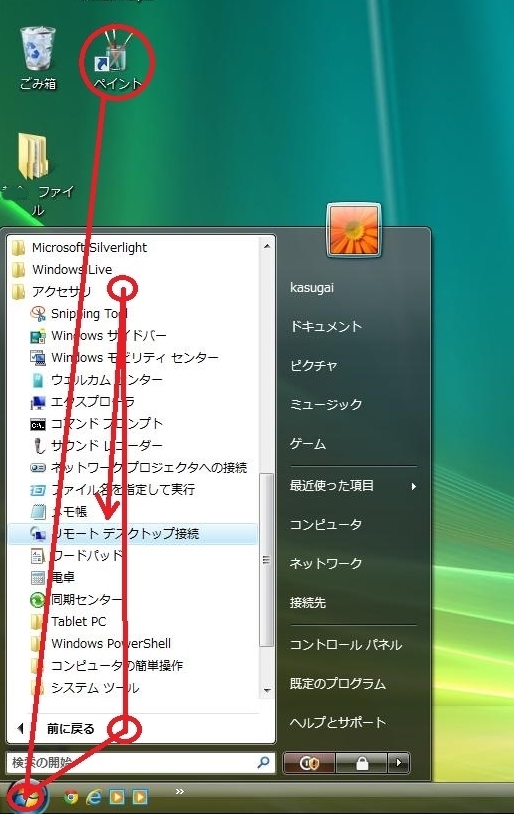
Task: Click the リモート デスクトップ接続 icon
Action: [38, 534]
